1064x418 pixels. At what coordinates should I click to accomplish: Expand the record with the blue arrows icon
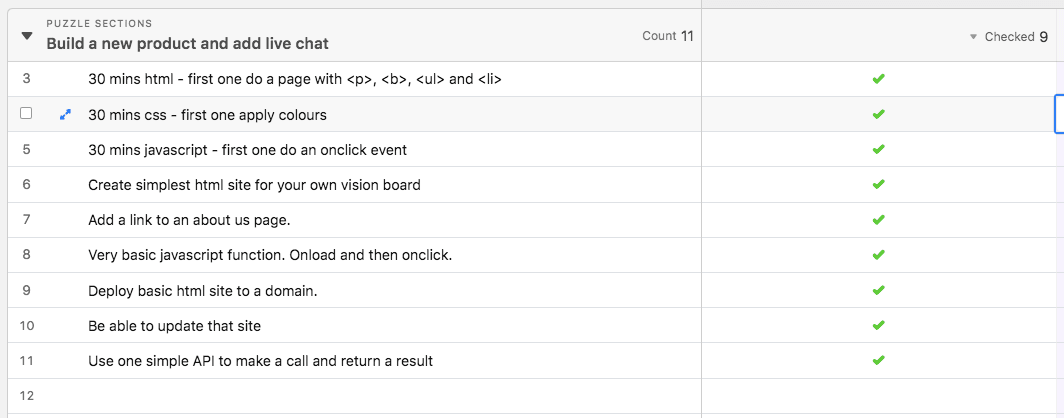coord(66,115)
